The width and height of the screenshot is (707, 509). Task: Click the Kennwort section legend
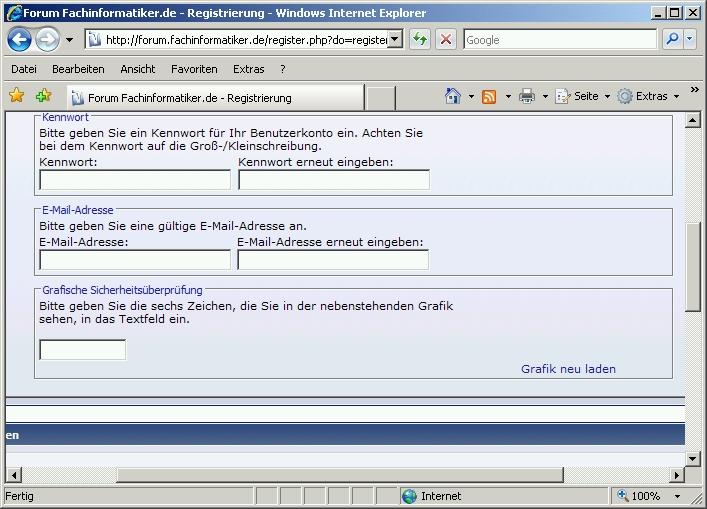[x=65, y=117]
